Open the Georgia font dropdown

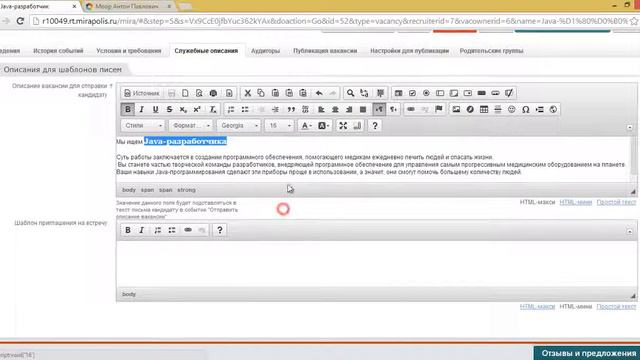239,126
